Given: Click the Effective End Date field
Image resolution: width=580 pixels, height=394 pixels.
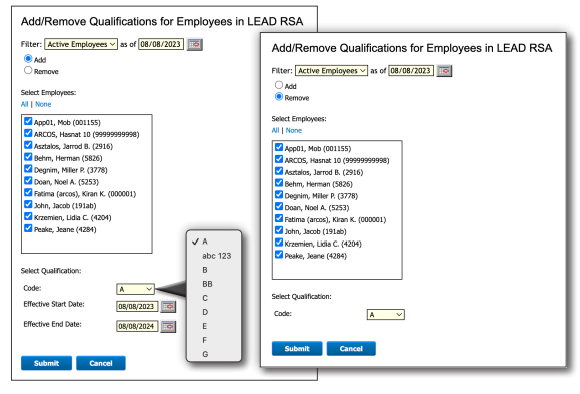Looking at the screenshot, I should (137, 327).
